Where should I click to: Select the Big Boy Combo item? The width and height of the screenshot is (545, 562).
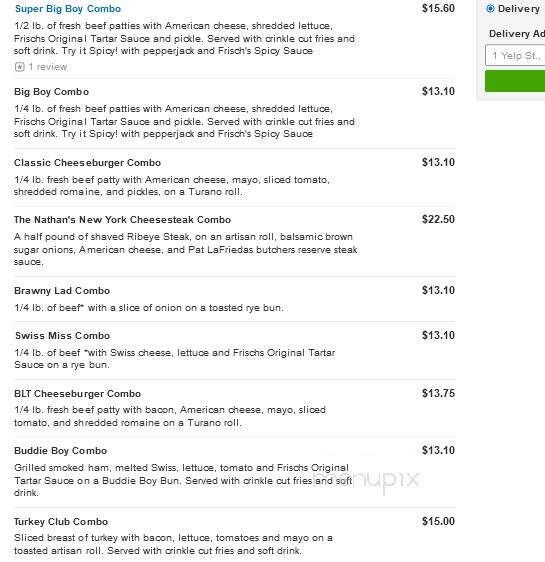51,92
